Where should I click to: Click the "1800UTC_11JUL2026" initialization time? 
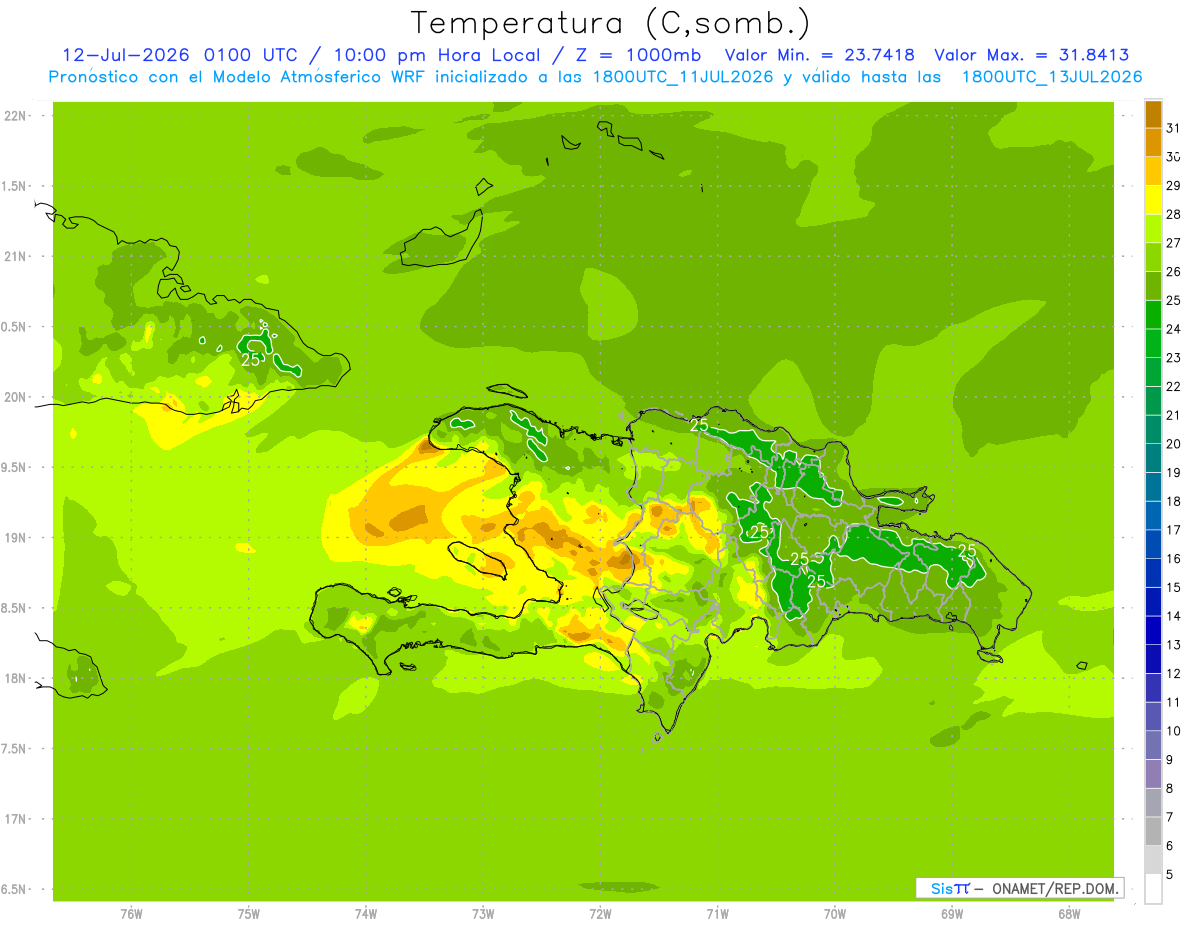coord(681,77)
